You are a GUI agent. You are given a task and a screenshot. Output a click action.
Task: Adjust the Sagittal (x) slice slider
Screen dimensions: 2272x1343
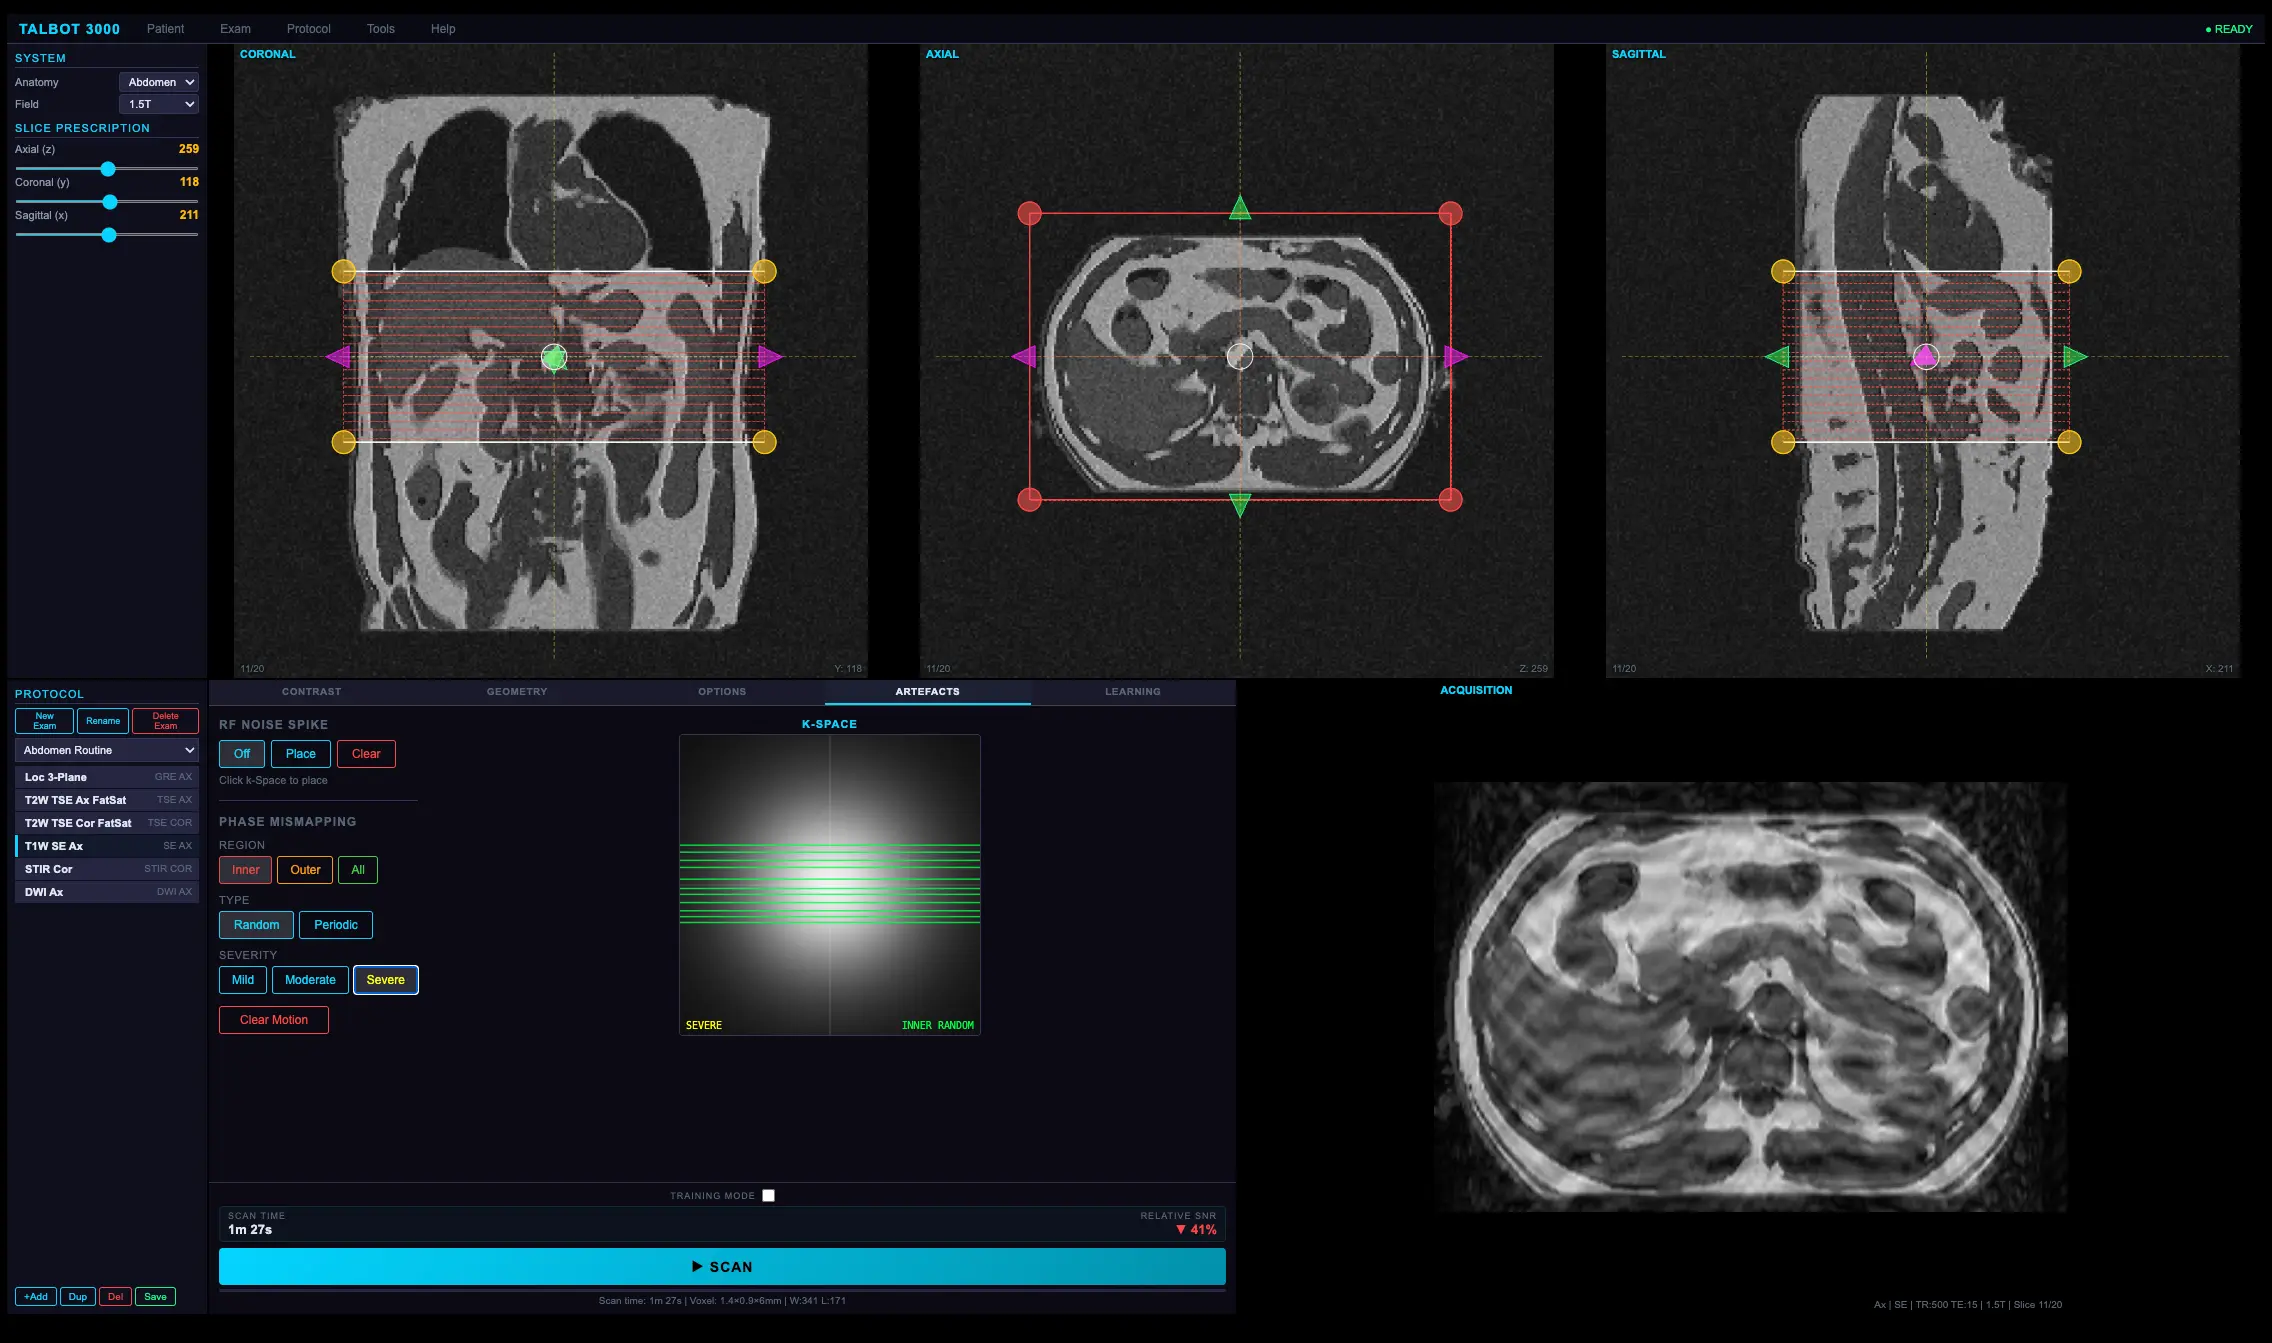point(107,235)
